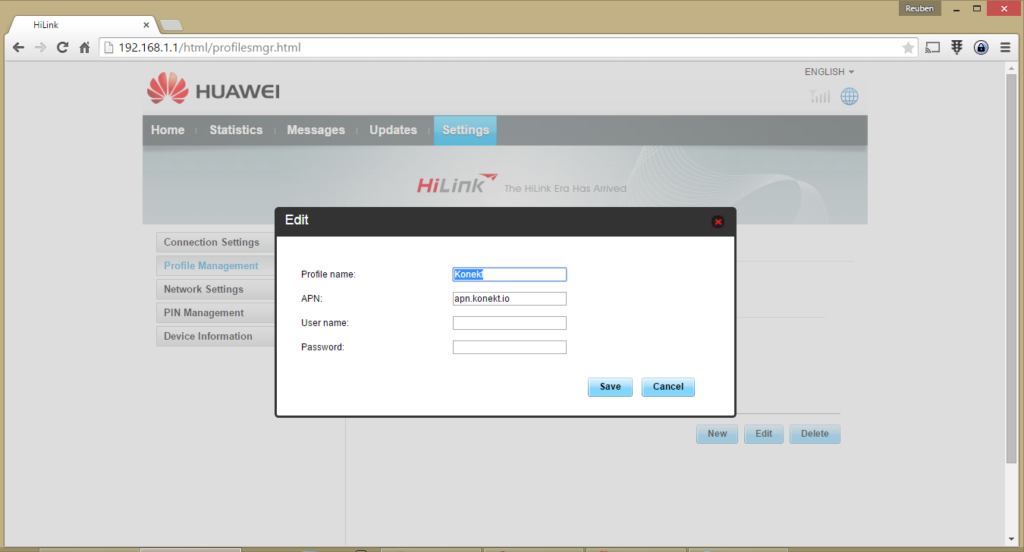This screenshot has height=552, width=1024.
Task: Click the "User name:" label
Action: click(x=325, y=323)
